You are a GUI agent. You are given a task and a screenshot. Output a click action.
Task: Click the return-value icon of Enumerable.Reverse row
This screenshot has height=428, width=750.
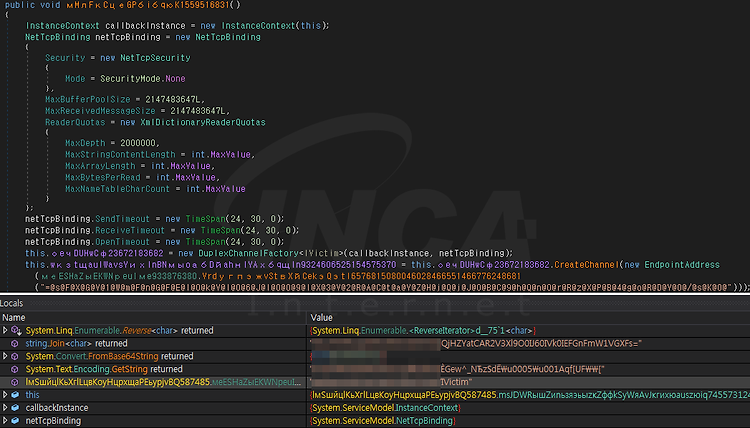pos(16,330)
